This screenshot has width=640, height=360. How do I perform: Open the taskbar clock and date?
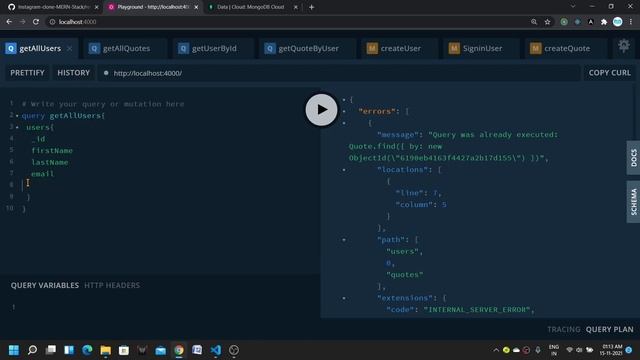611,350
